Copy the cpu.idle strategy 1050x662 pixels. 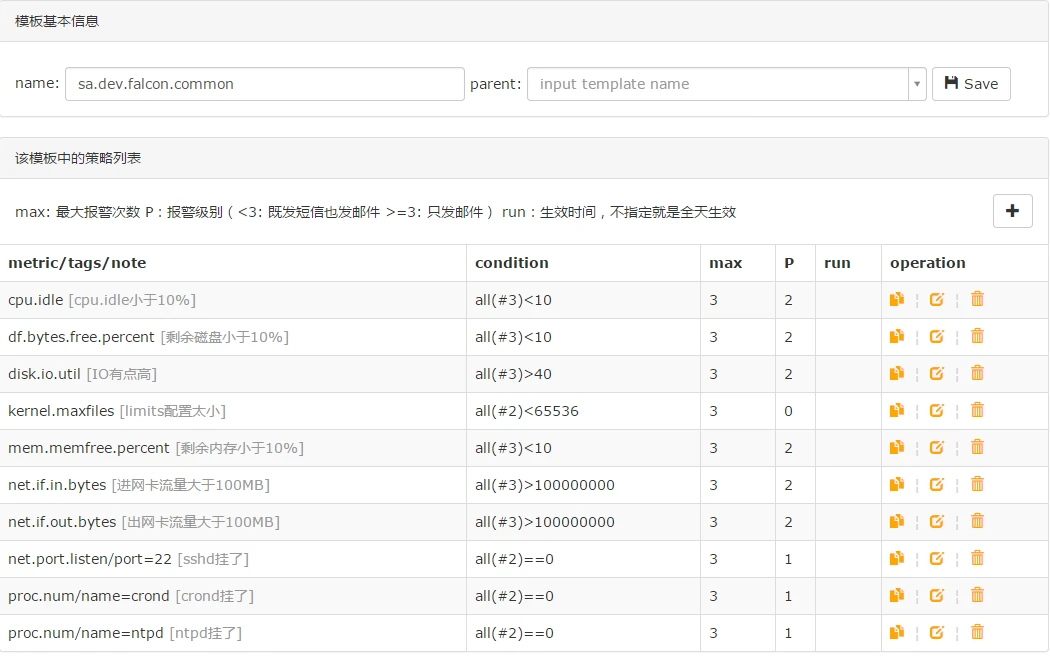pos(897,299)
